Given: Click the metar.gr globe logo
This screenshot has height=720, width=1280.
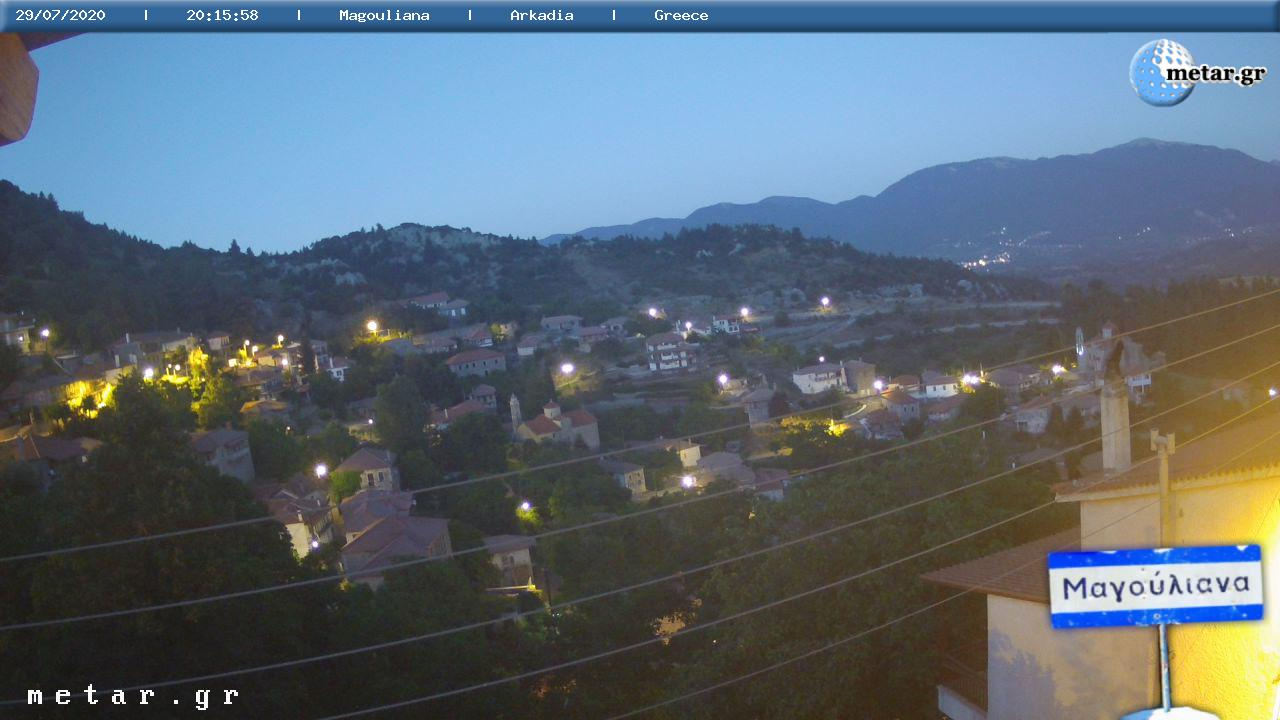Looking at the screenshot, I should [1198, 72].
